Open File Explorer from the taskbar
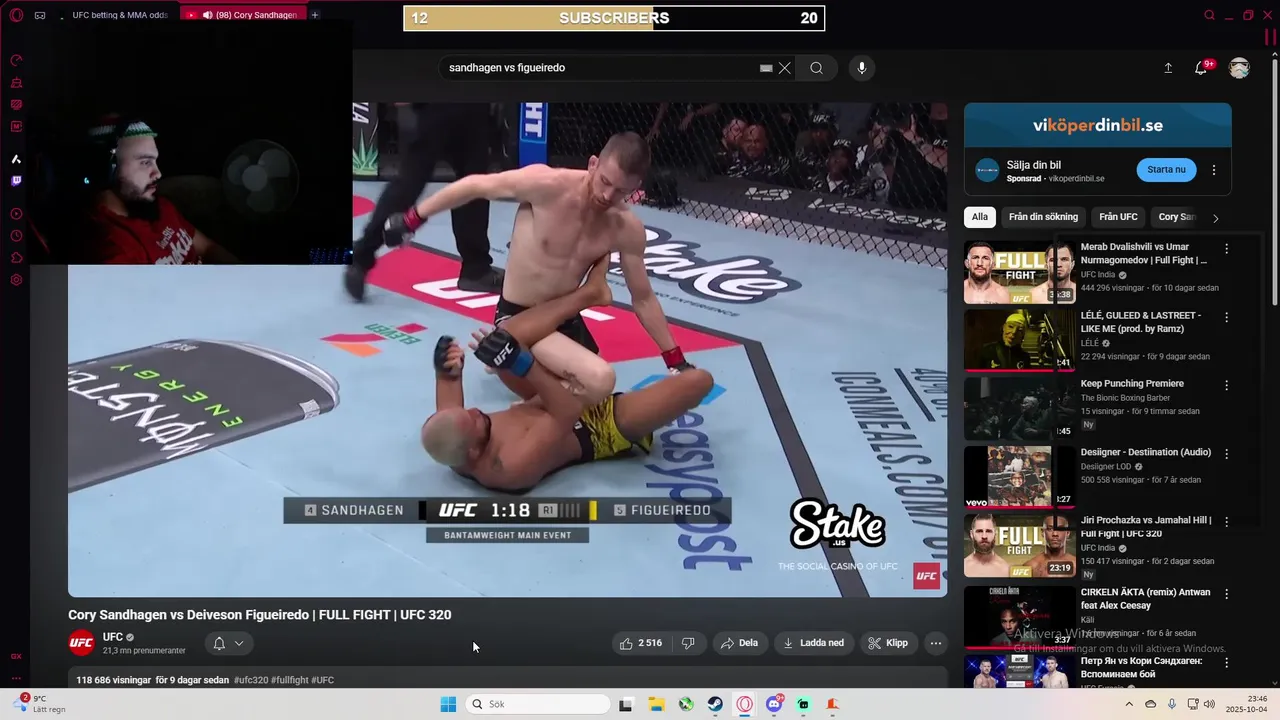Viewport: 1280px width, 720px height. pyautogui.click(x=655, y=704)
